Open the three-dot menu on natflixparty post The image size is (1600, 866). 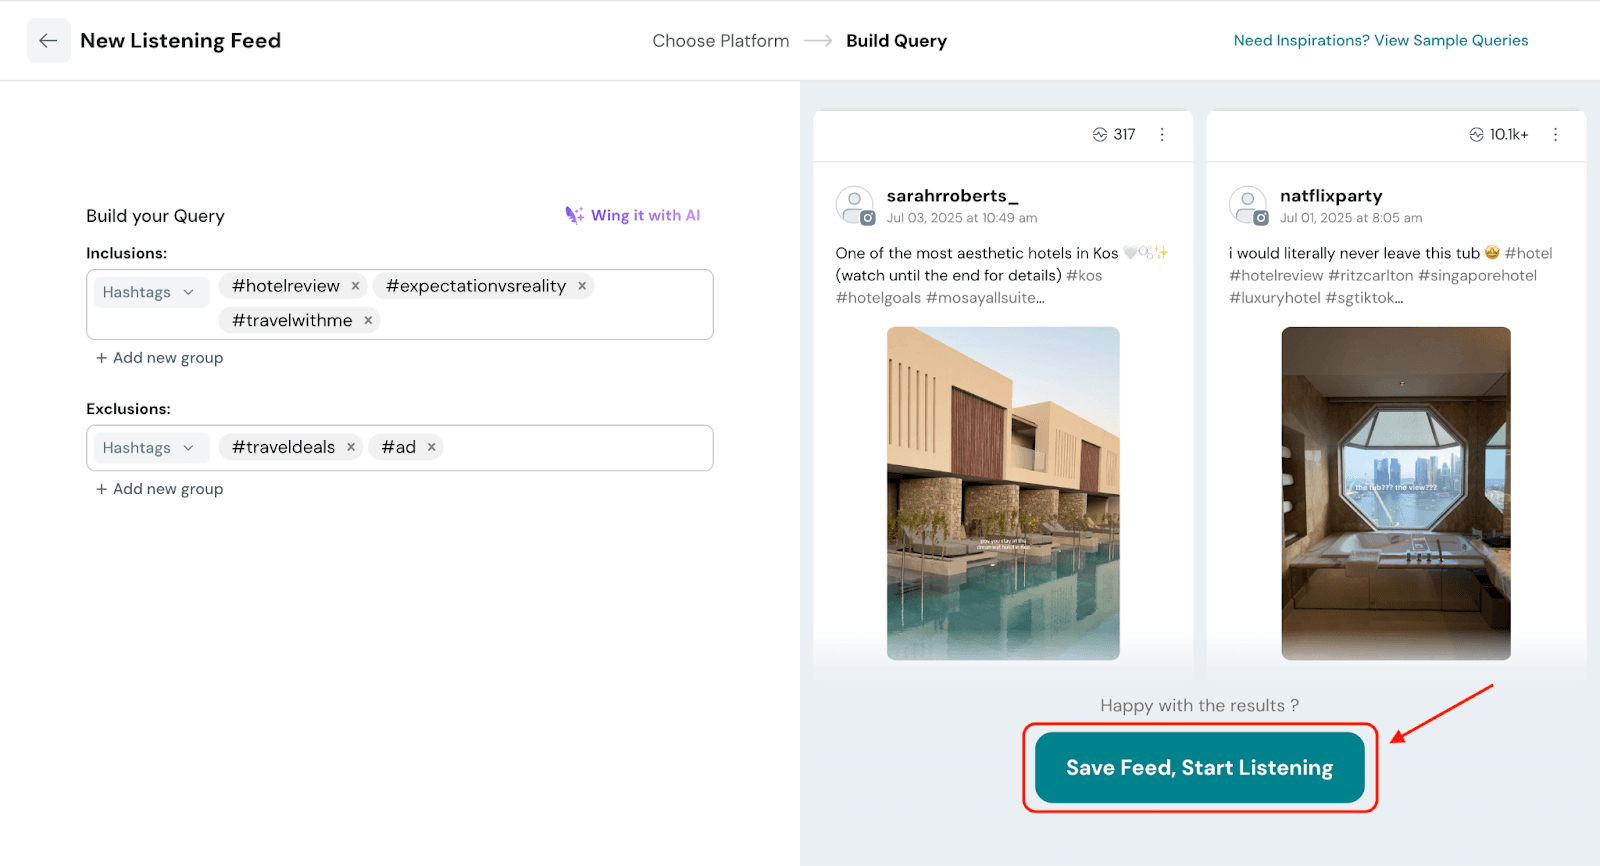pos(1555,135)
